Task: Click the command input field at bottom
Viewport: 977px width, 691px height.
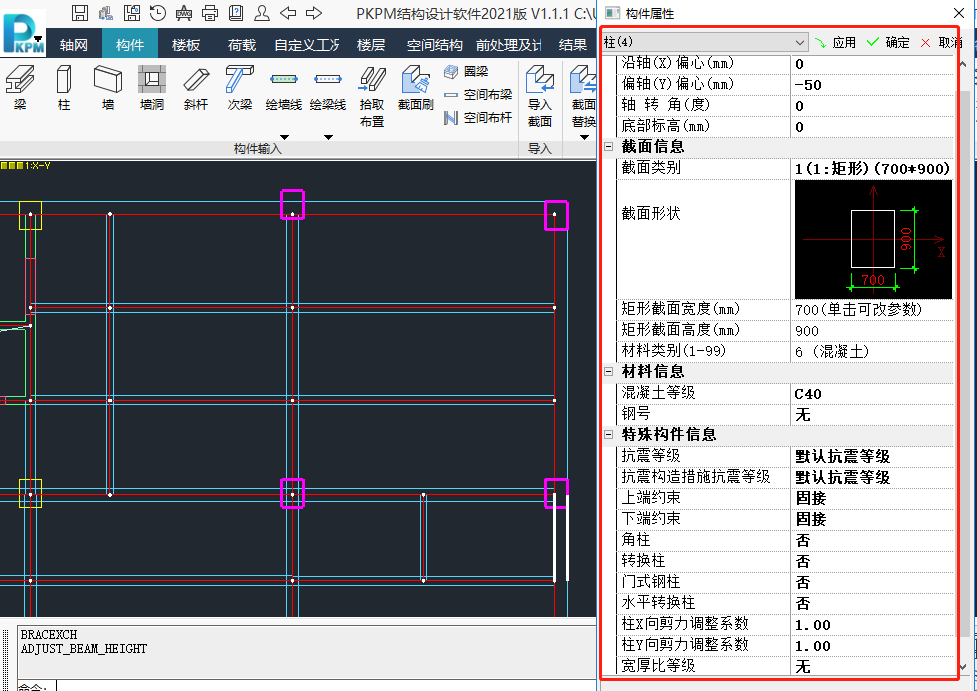Action: (x=325, y=685)
